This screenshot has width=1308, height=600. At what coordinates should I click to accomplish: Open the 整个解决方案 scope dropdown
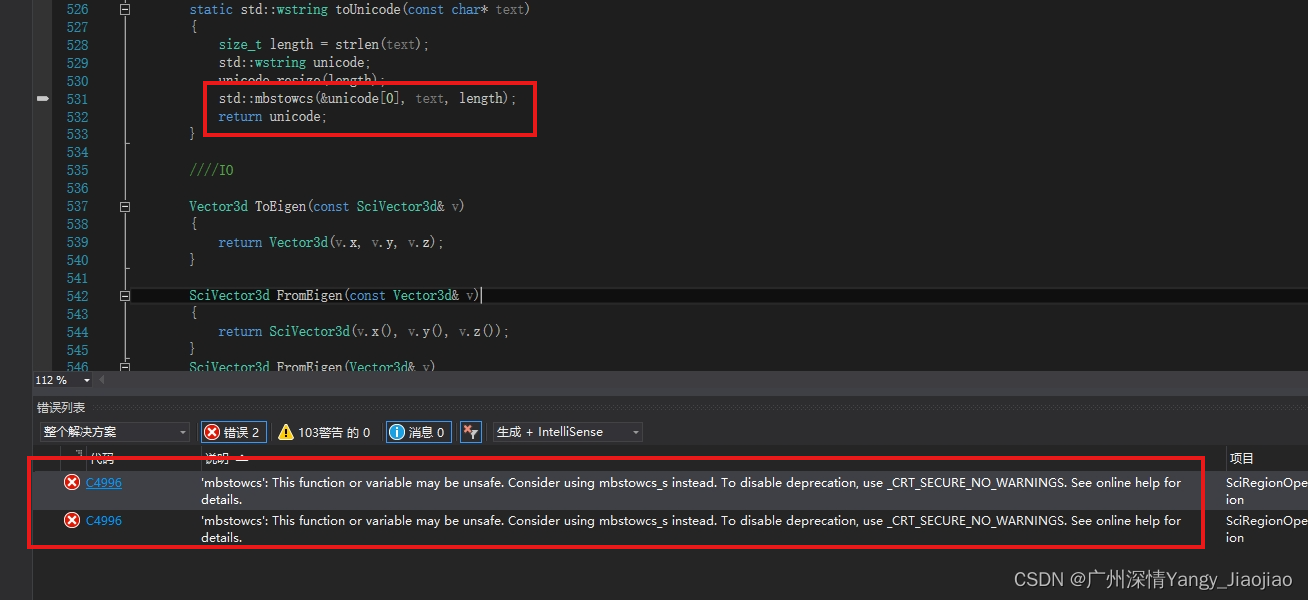click(x=114, y=432)
